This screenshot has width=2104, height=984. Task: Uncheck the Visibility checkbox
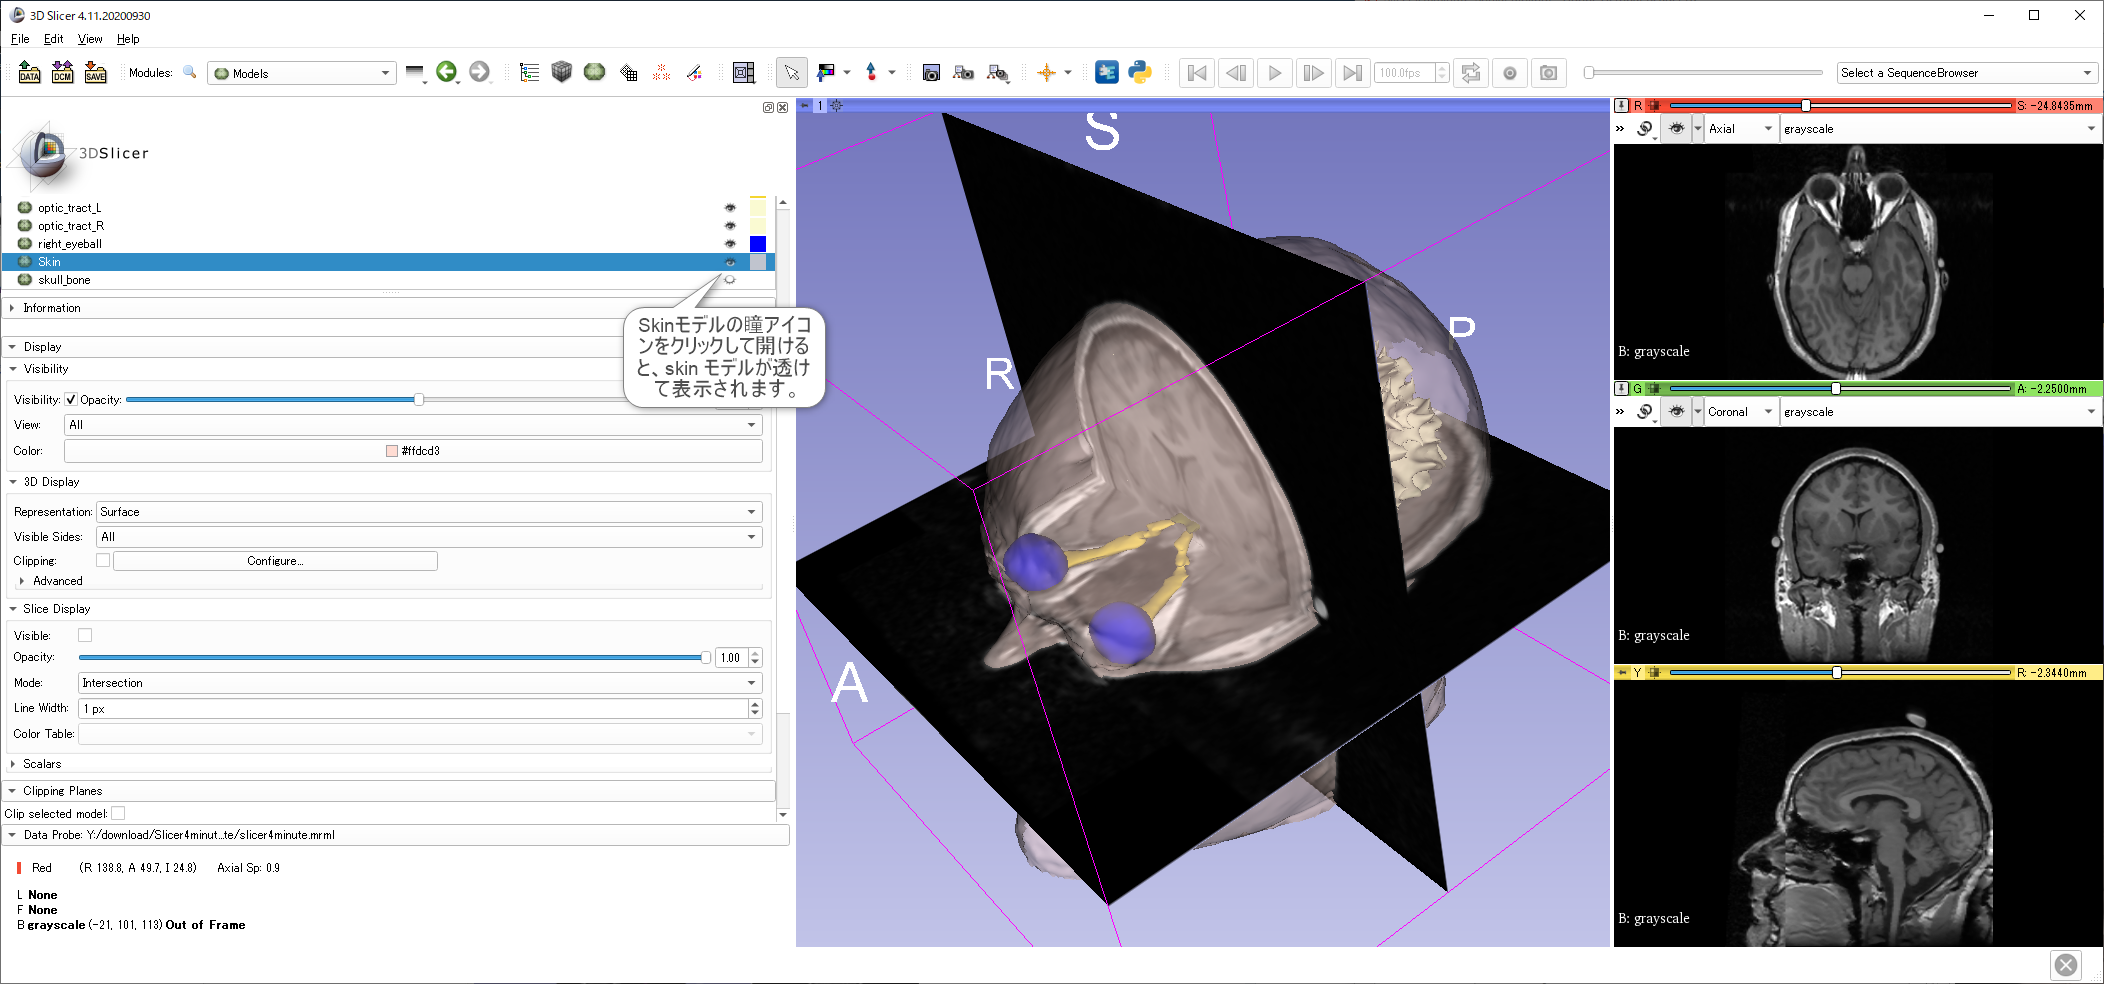(x=71, y=399)
